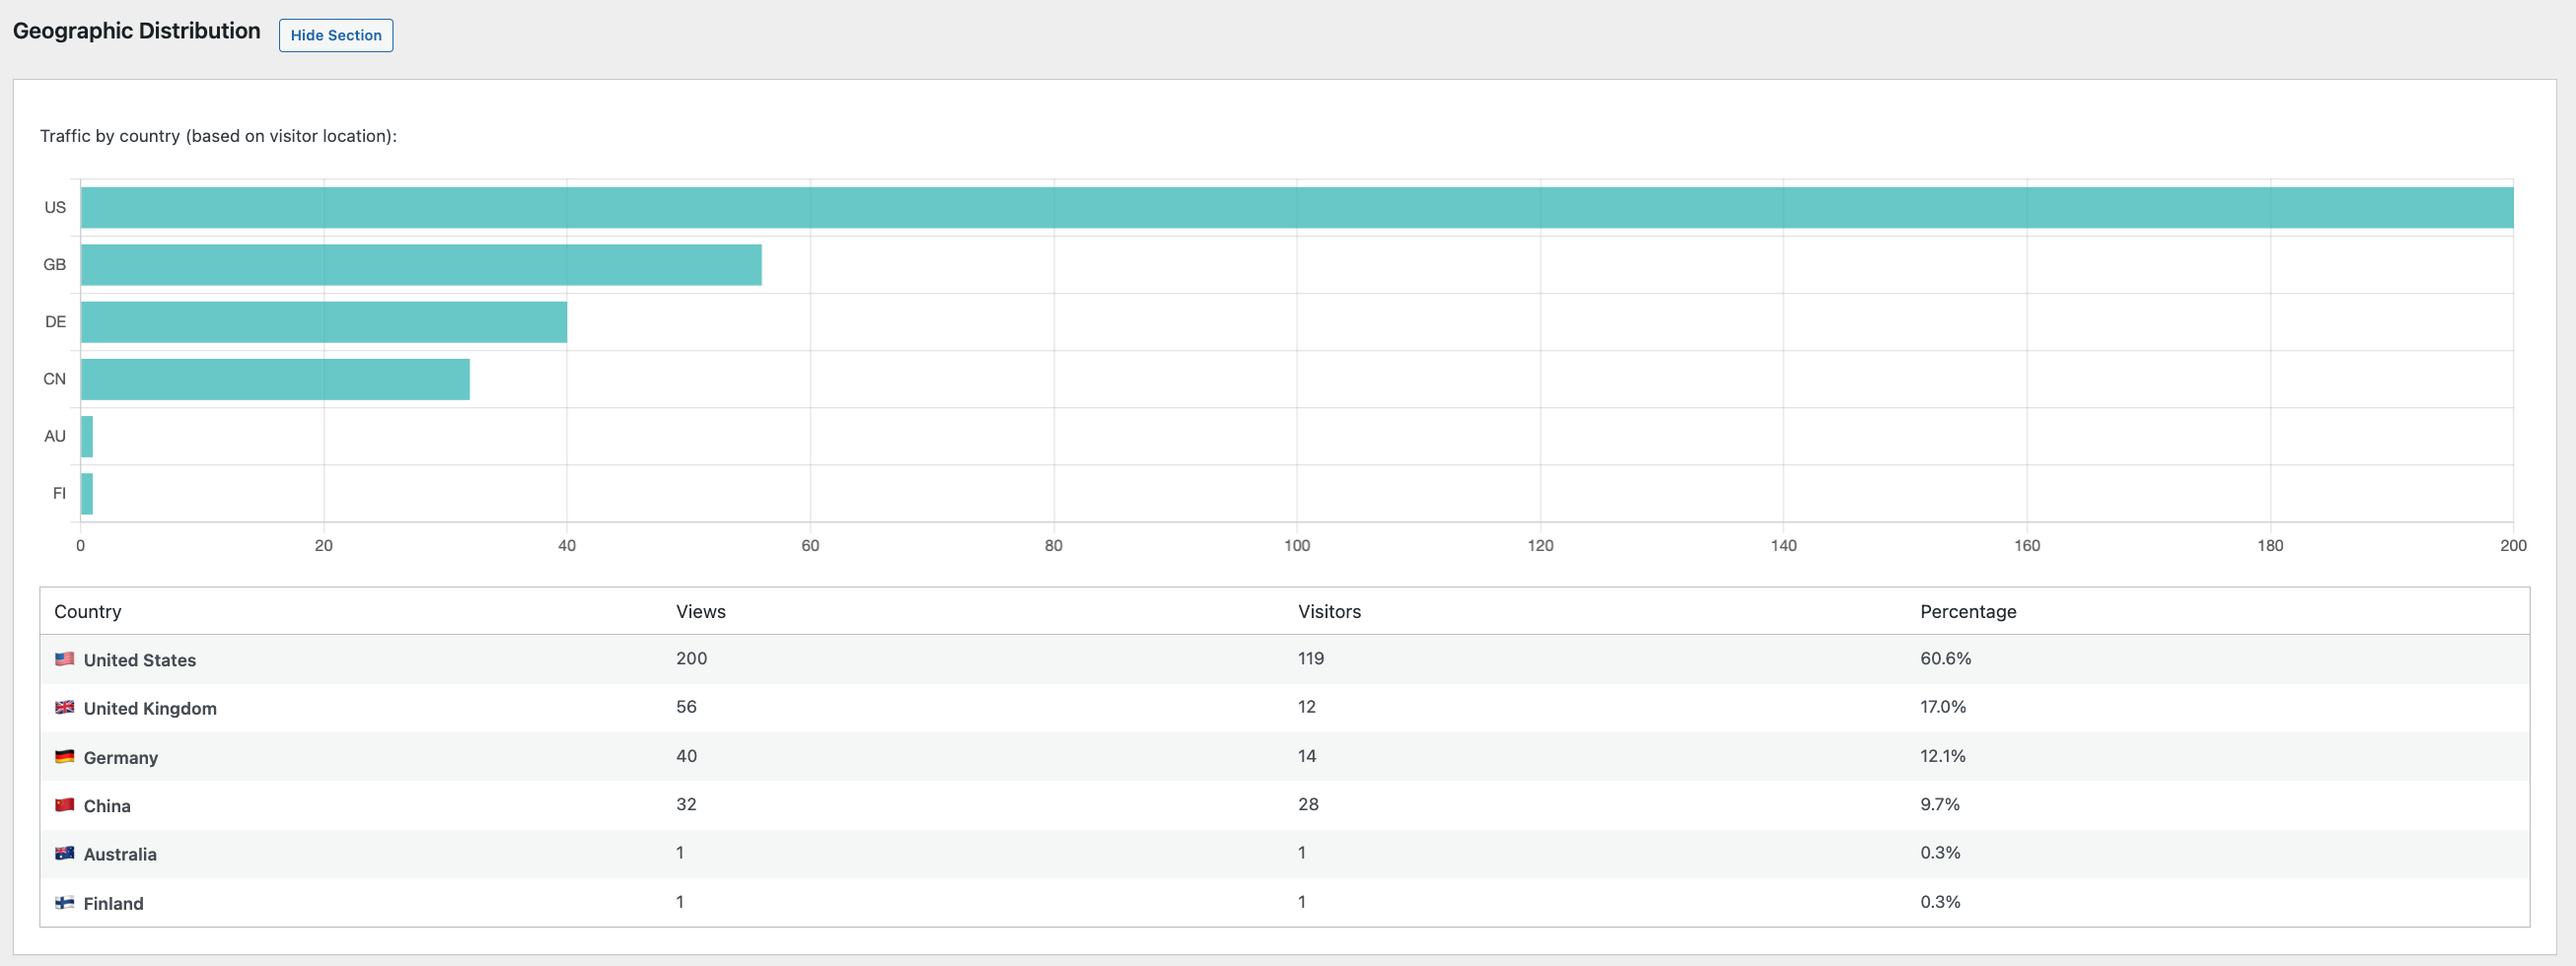Click the China flag icon
The width and height of the screenshot is (2576, 966).
tap(65, 805)
